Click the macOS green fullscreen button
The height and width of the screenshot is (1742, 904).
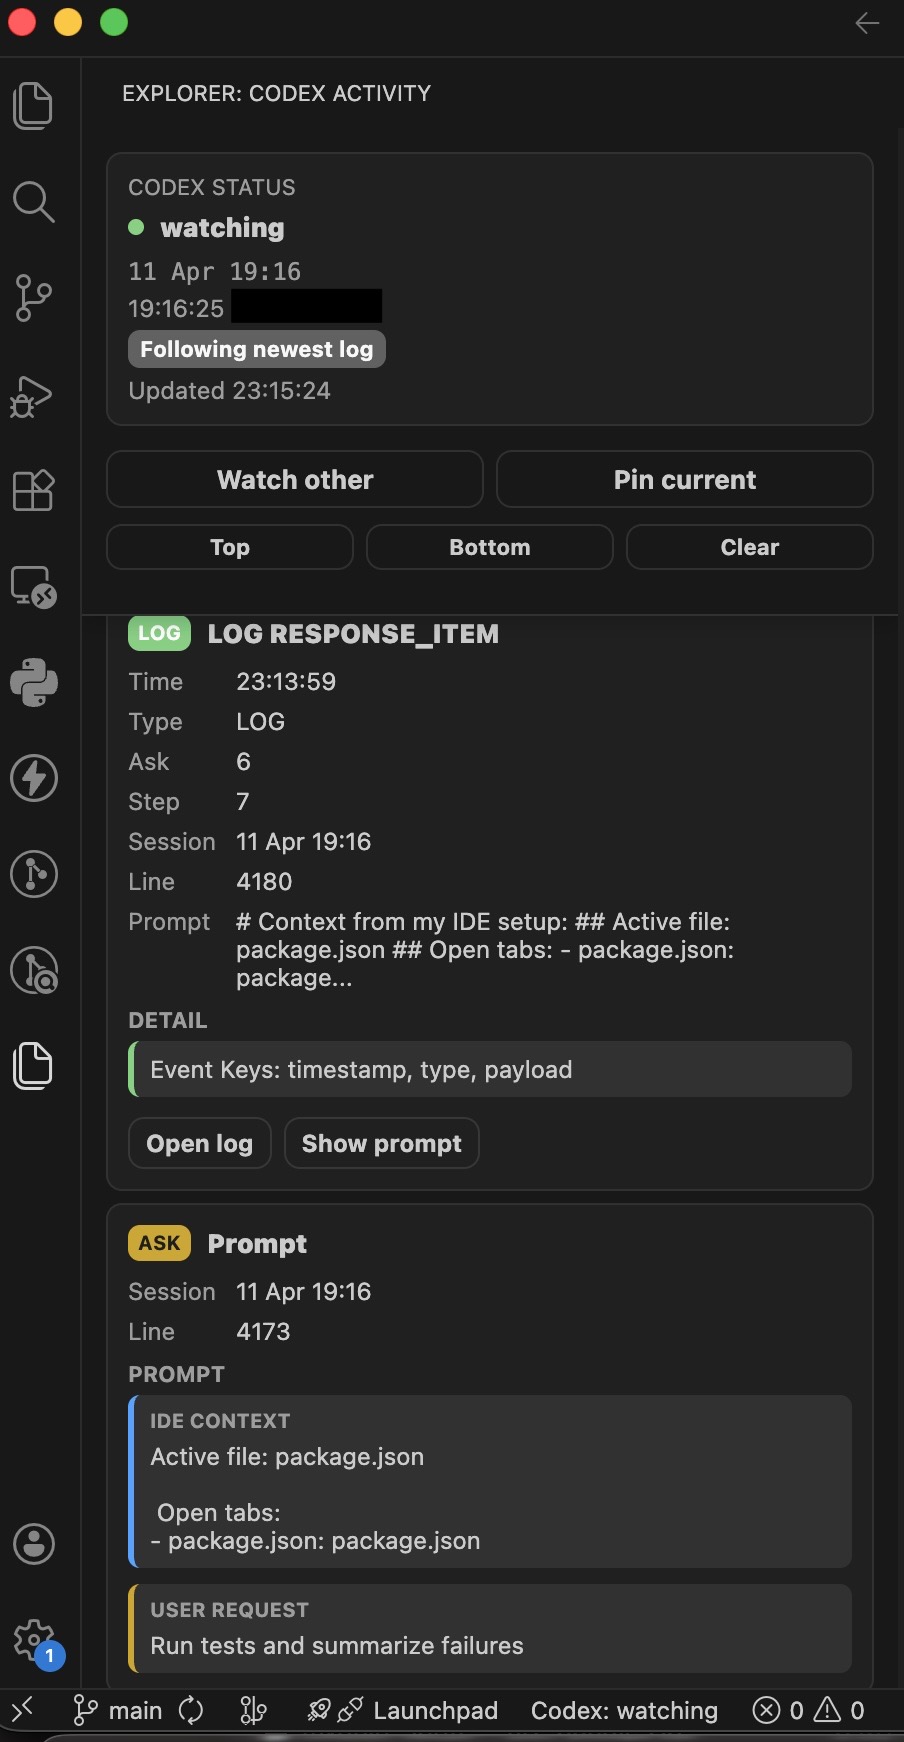pos(114,22)
